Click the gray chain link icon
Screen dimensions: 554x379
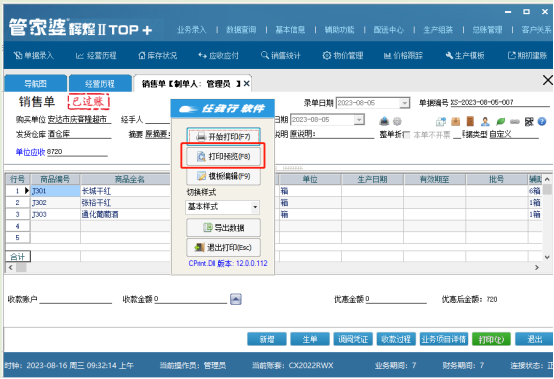[x=515, y=122]
